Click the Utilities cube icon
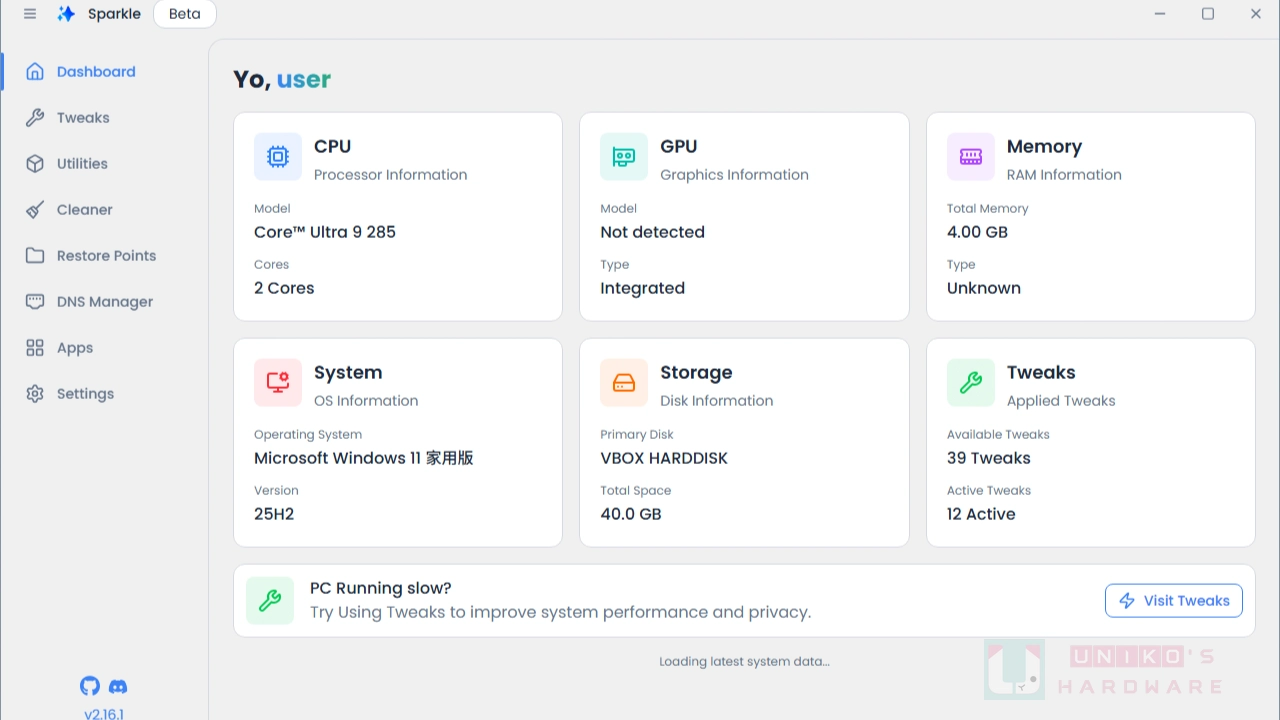Screen dimensions: 1280x720 35,164
